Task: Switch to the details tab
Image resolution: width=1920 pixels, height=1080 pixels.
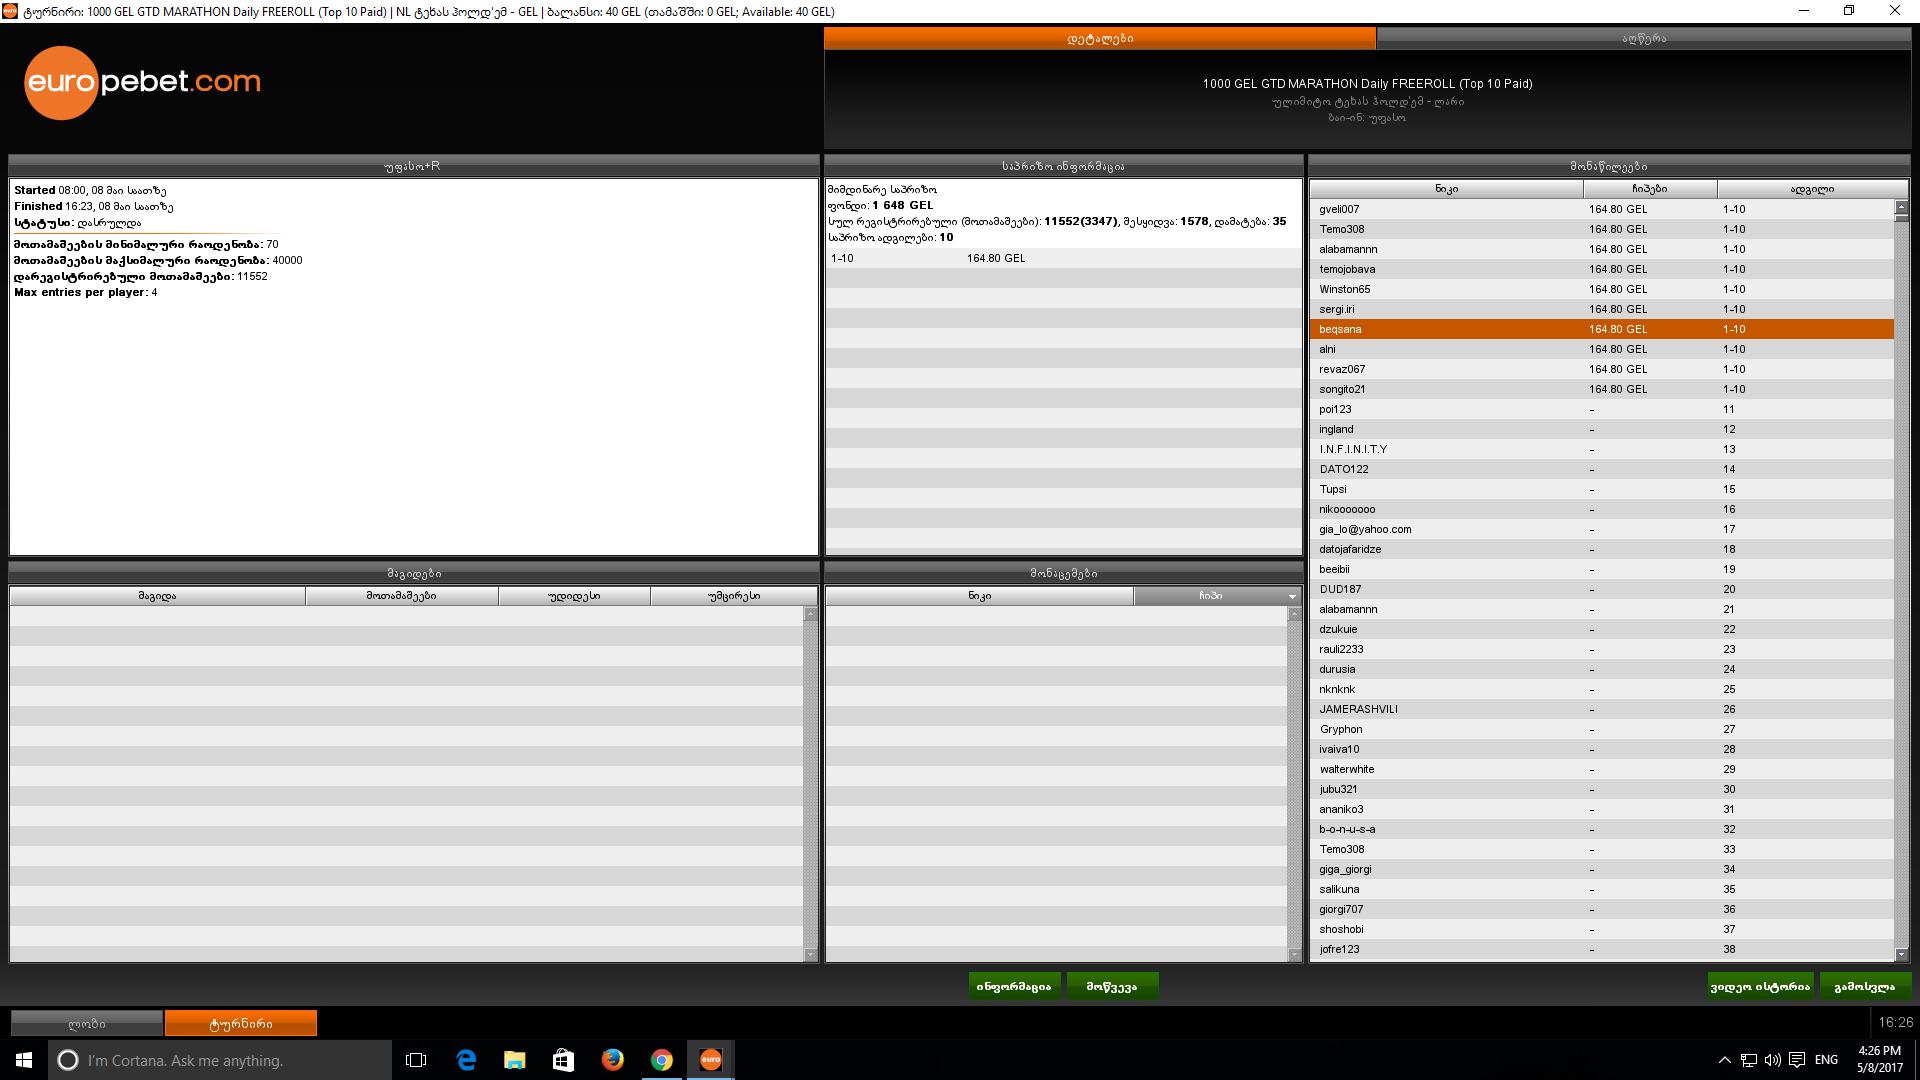Action: (1099, 39)
